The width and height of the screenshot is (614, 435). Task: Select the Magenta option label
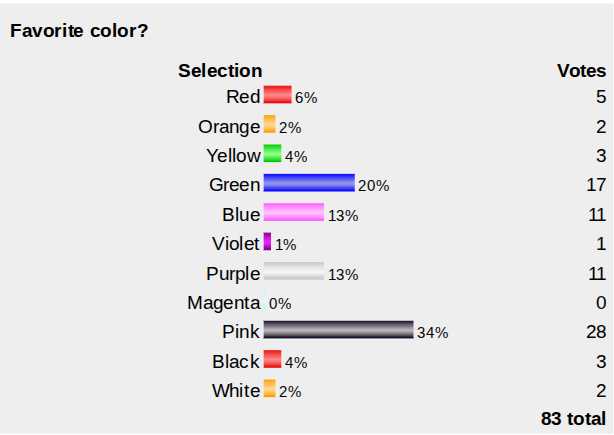coord(223,302)
